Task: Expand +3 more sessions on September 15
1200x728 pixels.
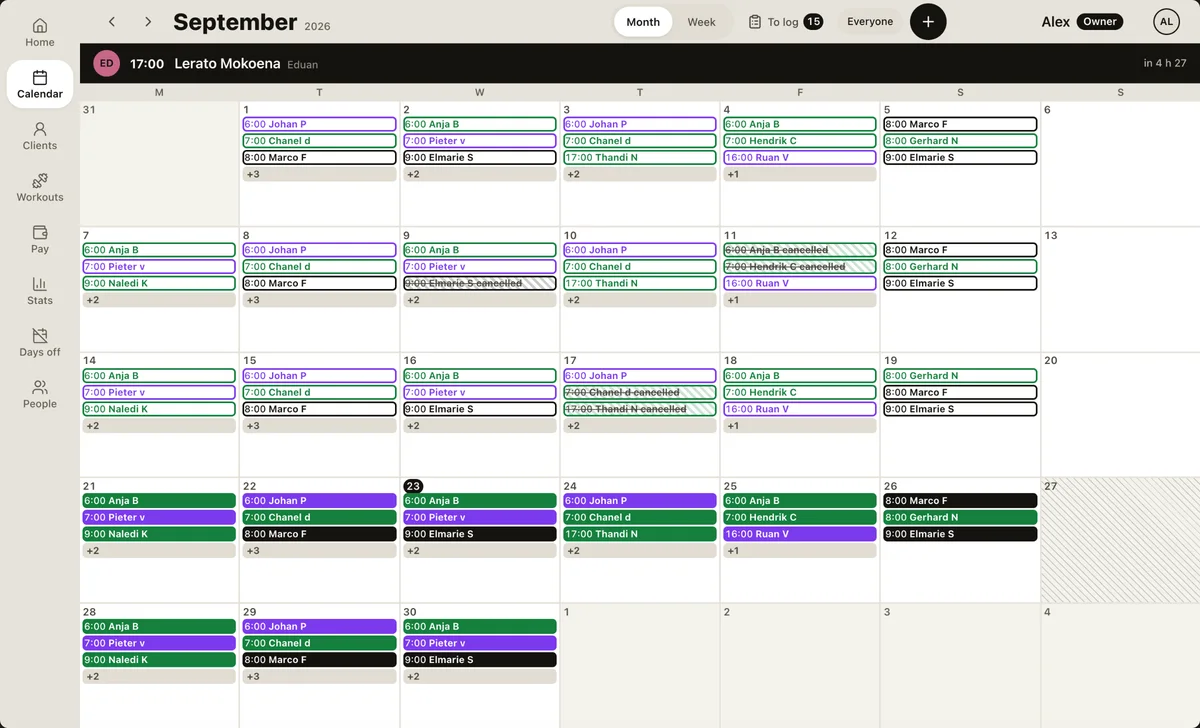Action: [x=319, y=426]
